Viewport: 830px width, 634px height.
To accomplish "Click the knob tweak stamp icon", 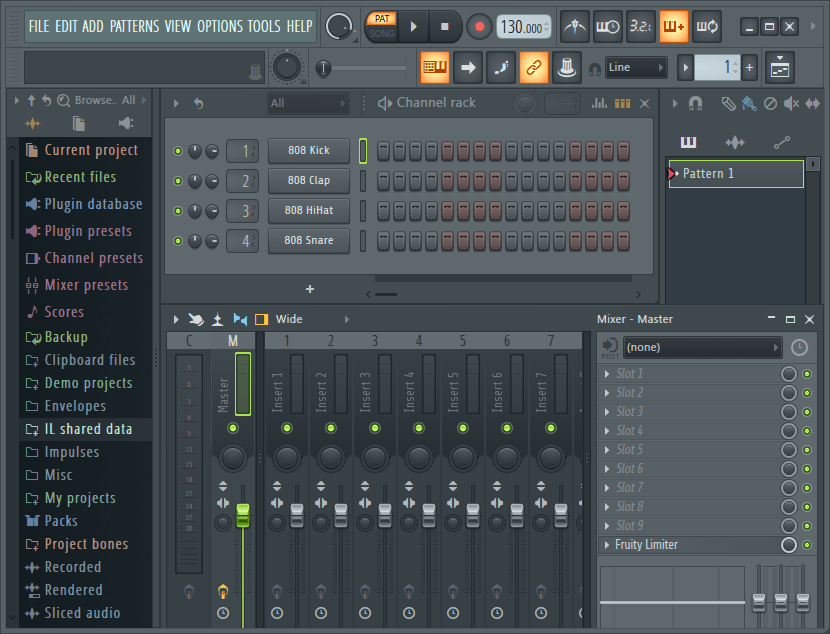I will coord(566,67).
